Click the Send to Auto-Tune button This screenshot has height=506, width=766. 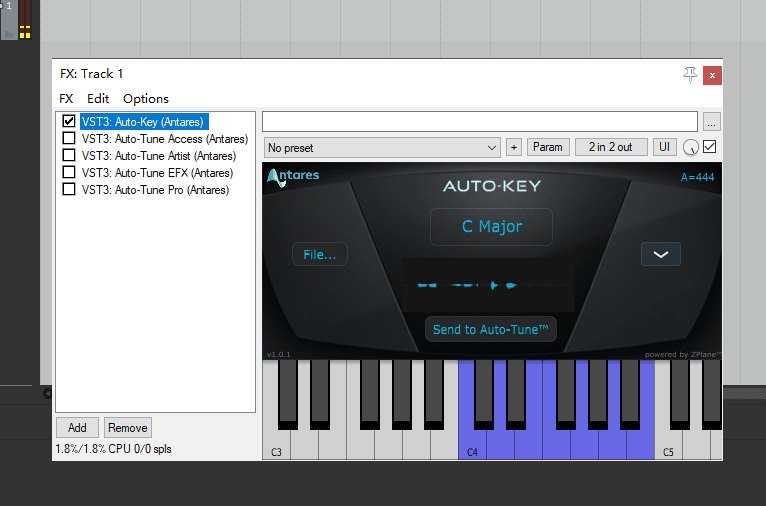[x=490, y=330]
